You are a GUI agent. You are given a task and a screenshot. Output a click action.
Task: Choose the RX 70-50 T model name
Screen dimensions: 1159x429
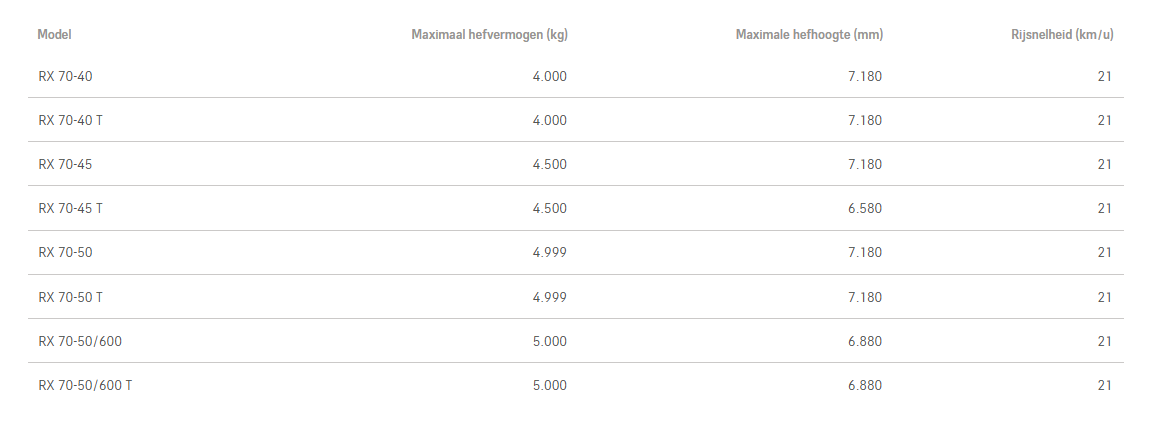(70, 297)
